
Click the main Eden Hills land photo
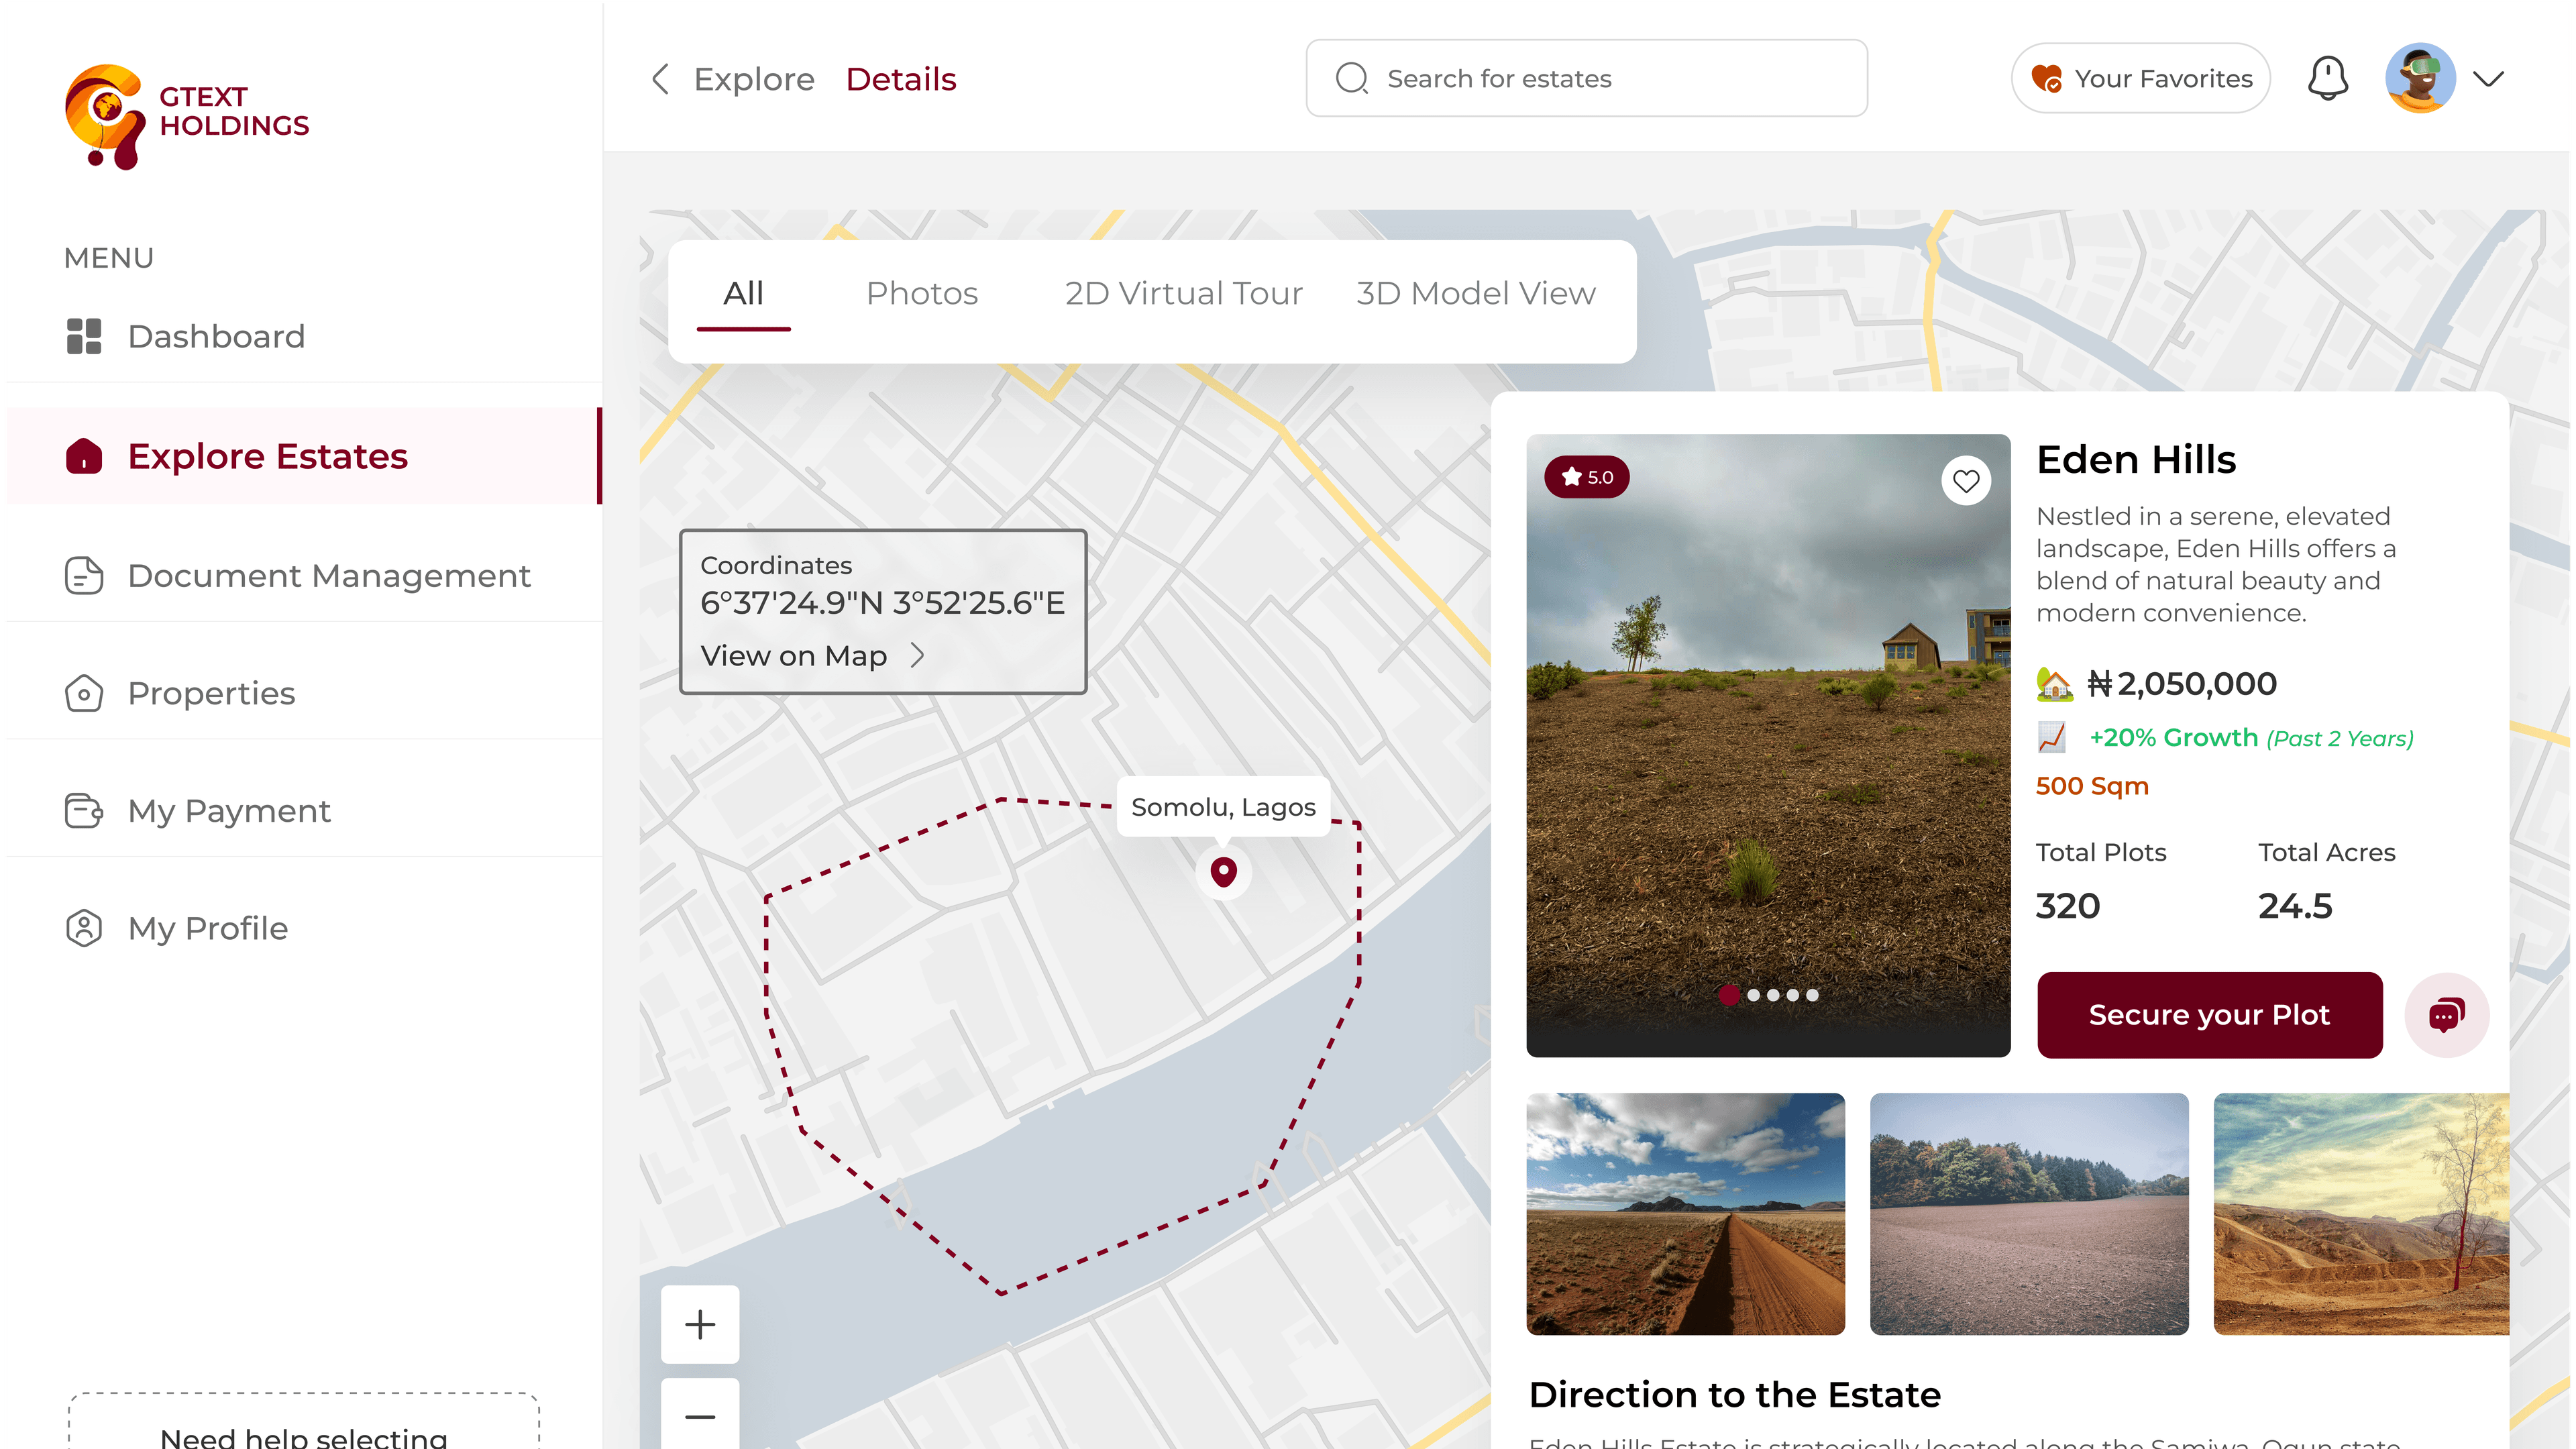(x=1768, y=745)
